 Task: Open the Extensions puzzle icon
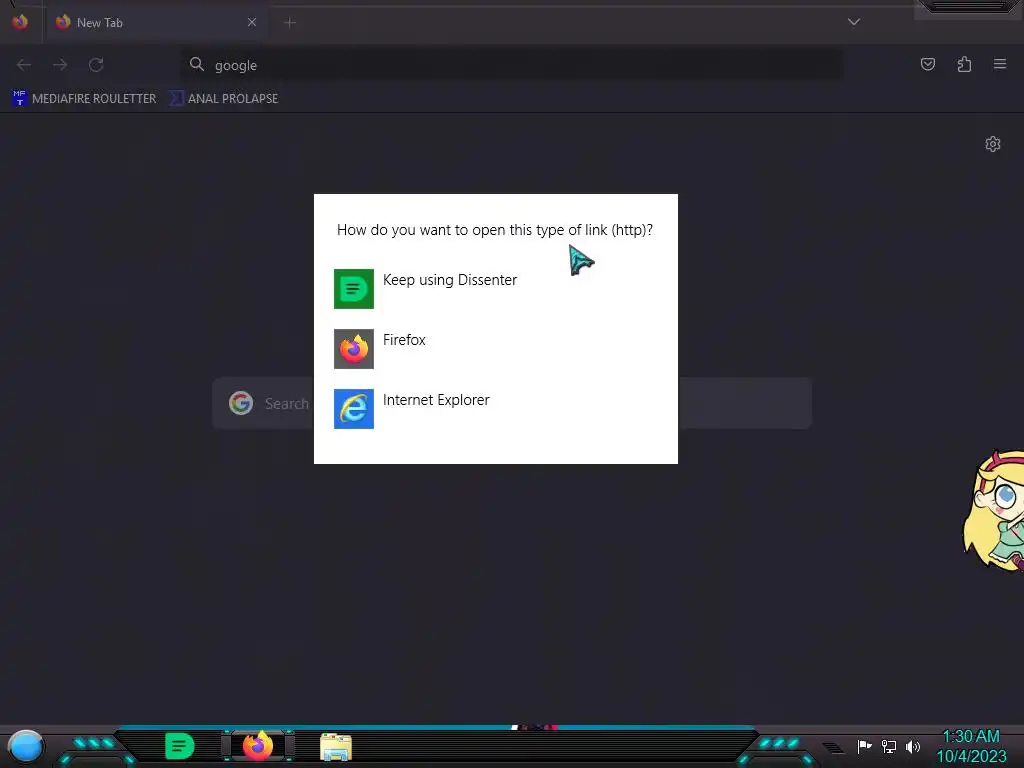[x=964, y=64]
